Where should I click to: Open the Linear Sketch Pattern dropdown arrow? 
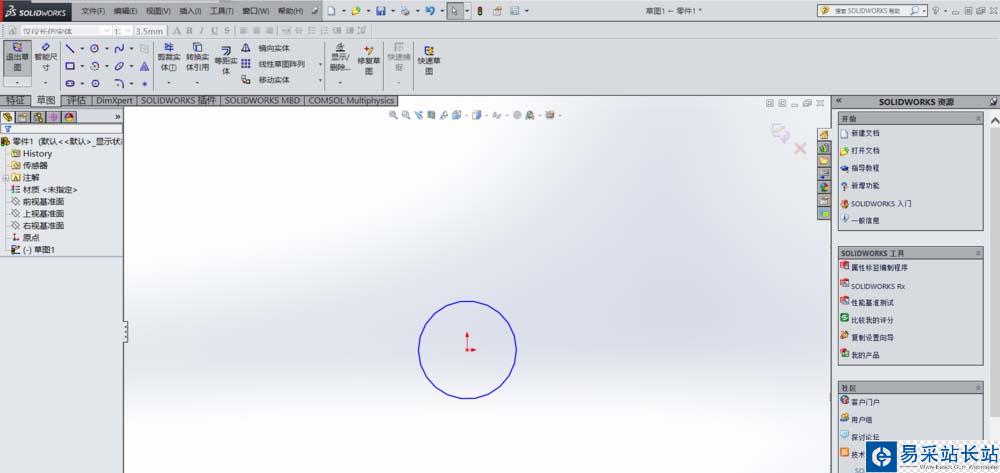click(x=320, y=64)
